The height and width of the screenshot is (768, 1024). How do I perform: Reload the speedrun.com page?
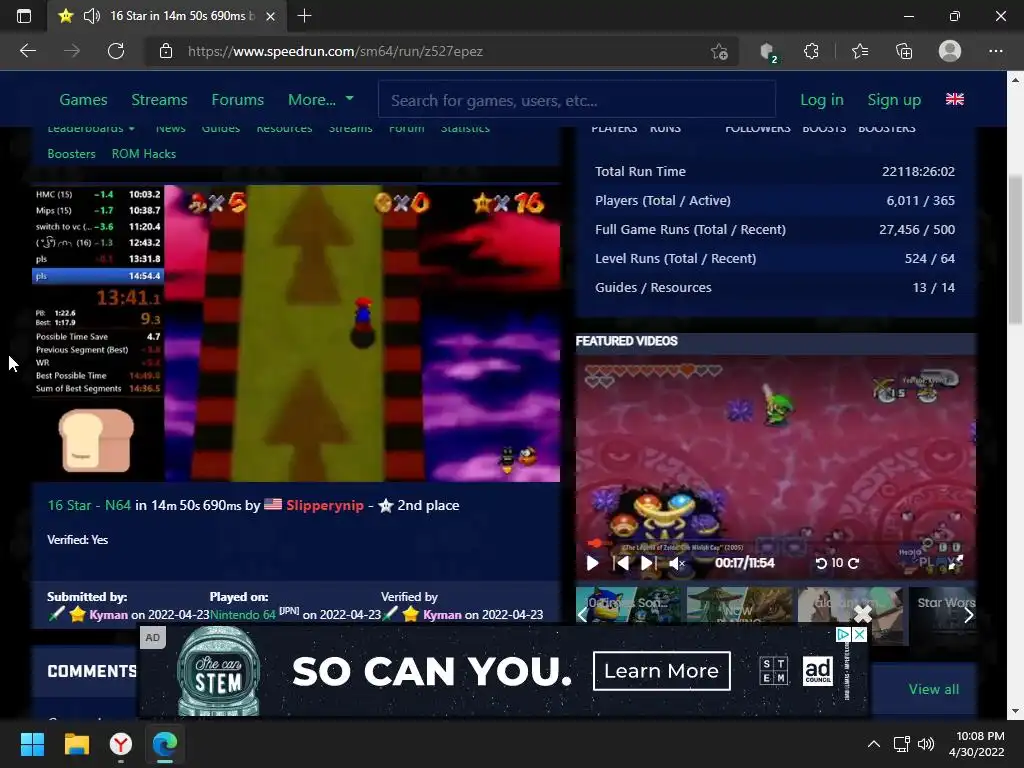[116, 51]
